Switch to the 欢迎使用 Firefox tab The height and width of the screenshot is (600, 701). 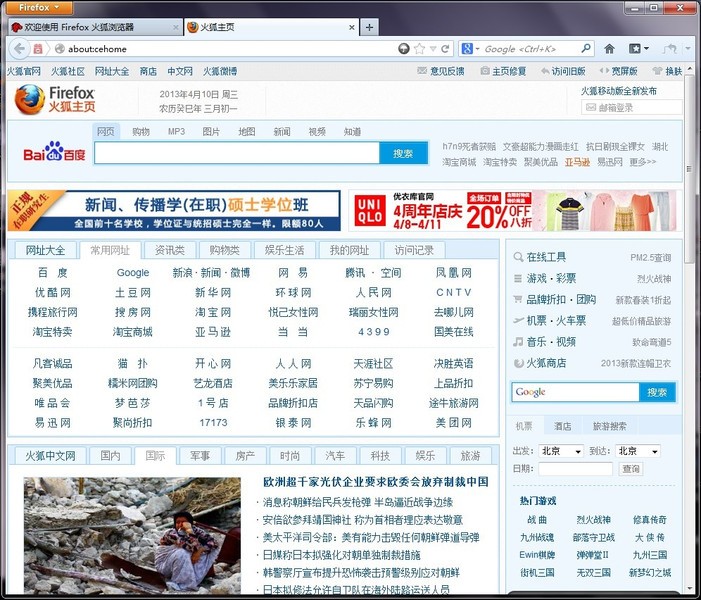[x=95, y=27]
